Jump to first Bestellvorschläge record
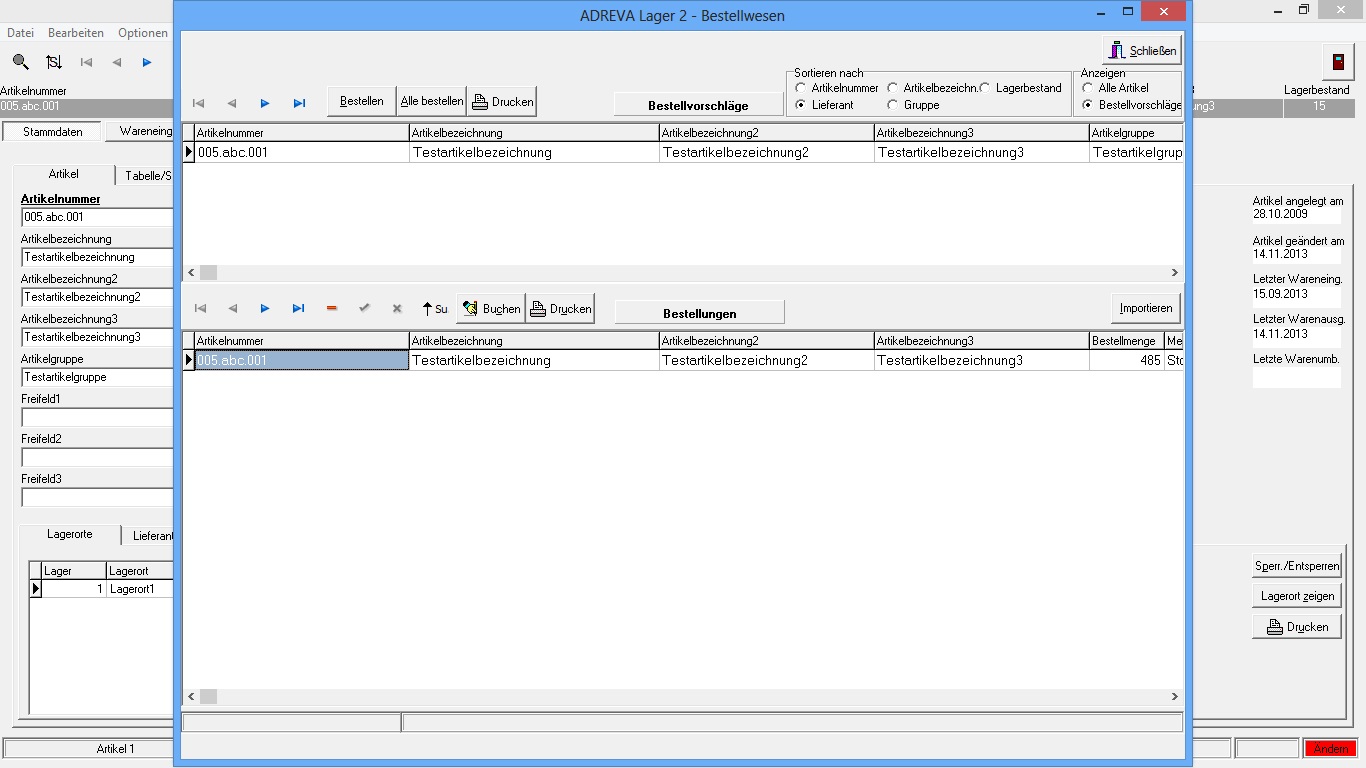Image resolution: width=1366 pixels, height=768 pixels. (x=199, y=102)
